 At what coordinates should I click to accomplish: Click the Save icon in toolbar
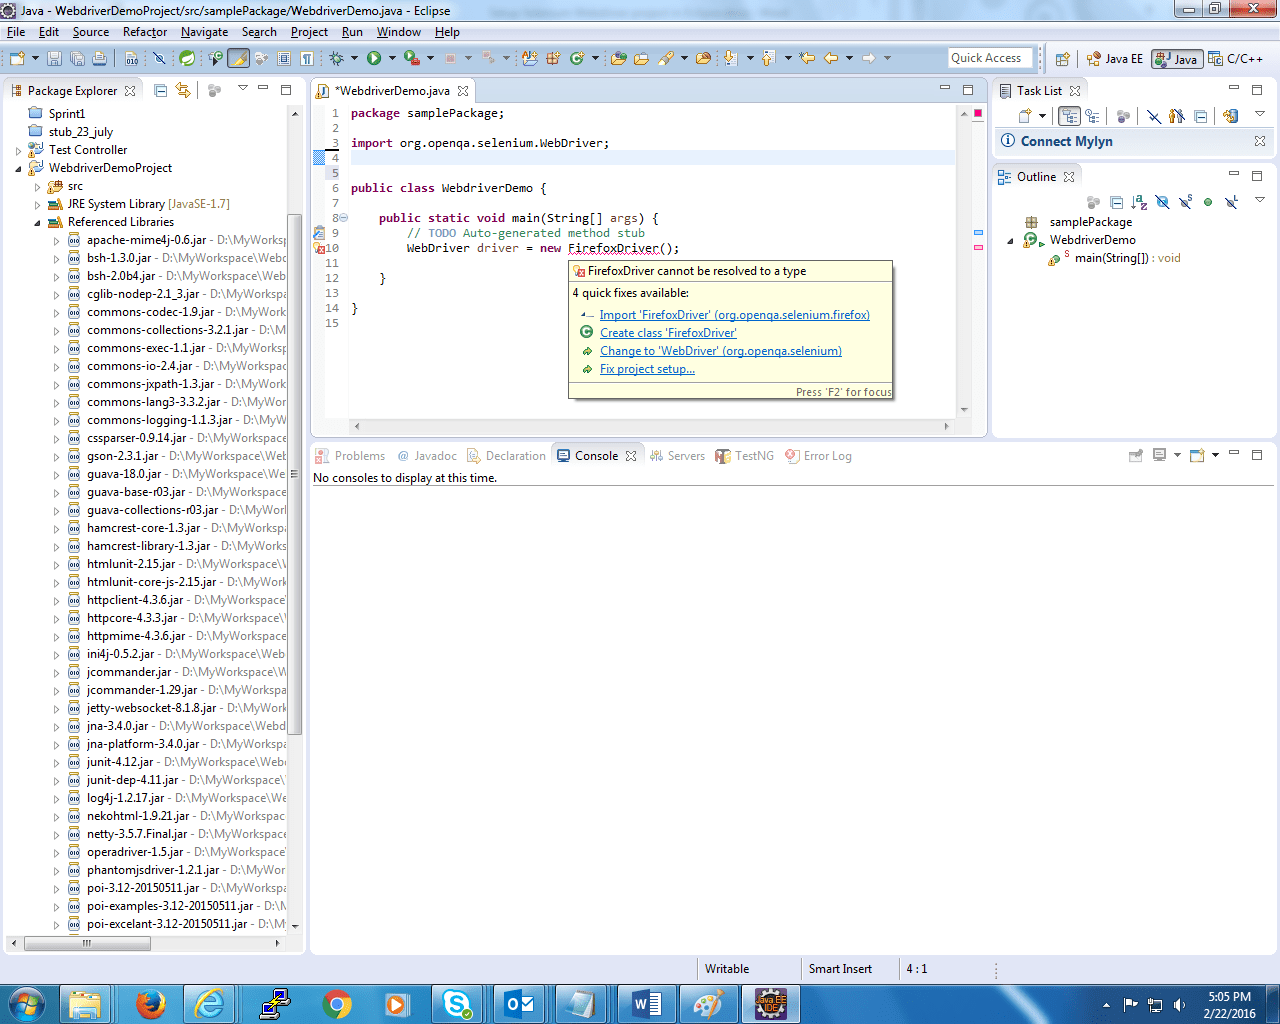[x=54, y=59]
